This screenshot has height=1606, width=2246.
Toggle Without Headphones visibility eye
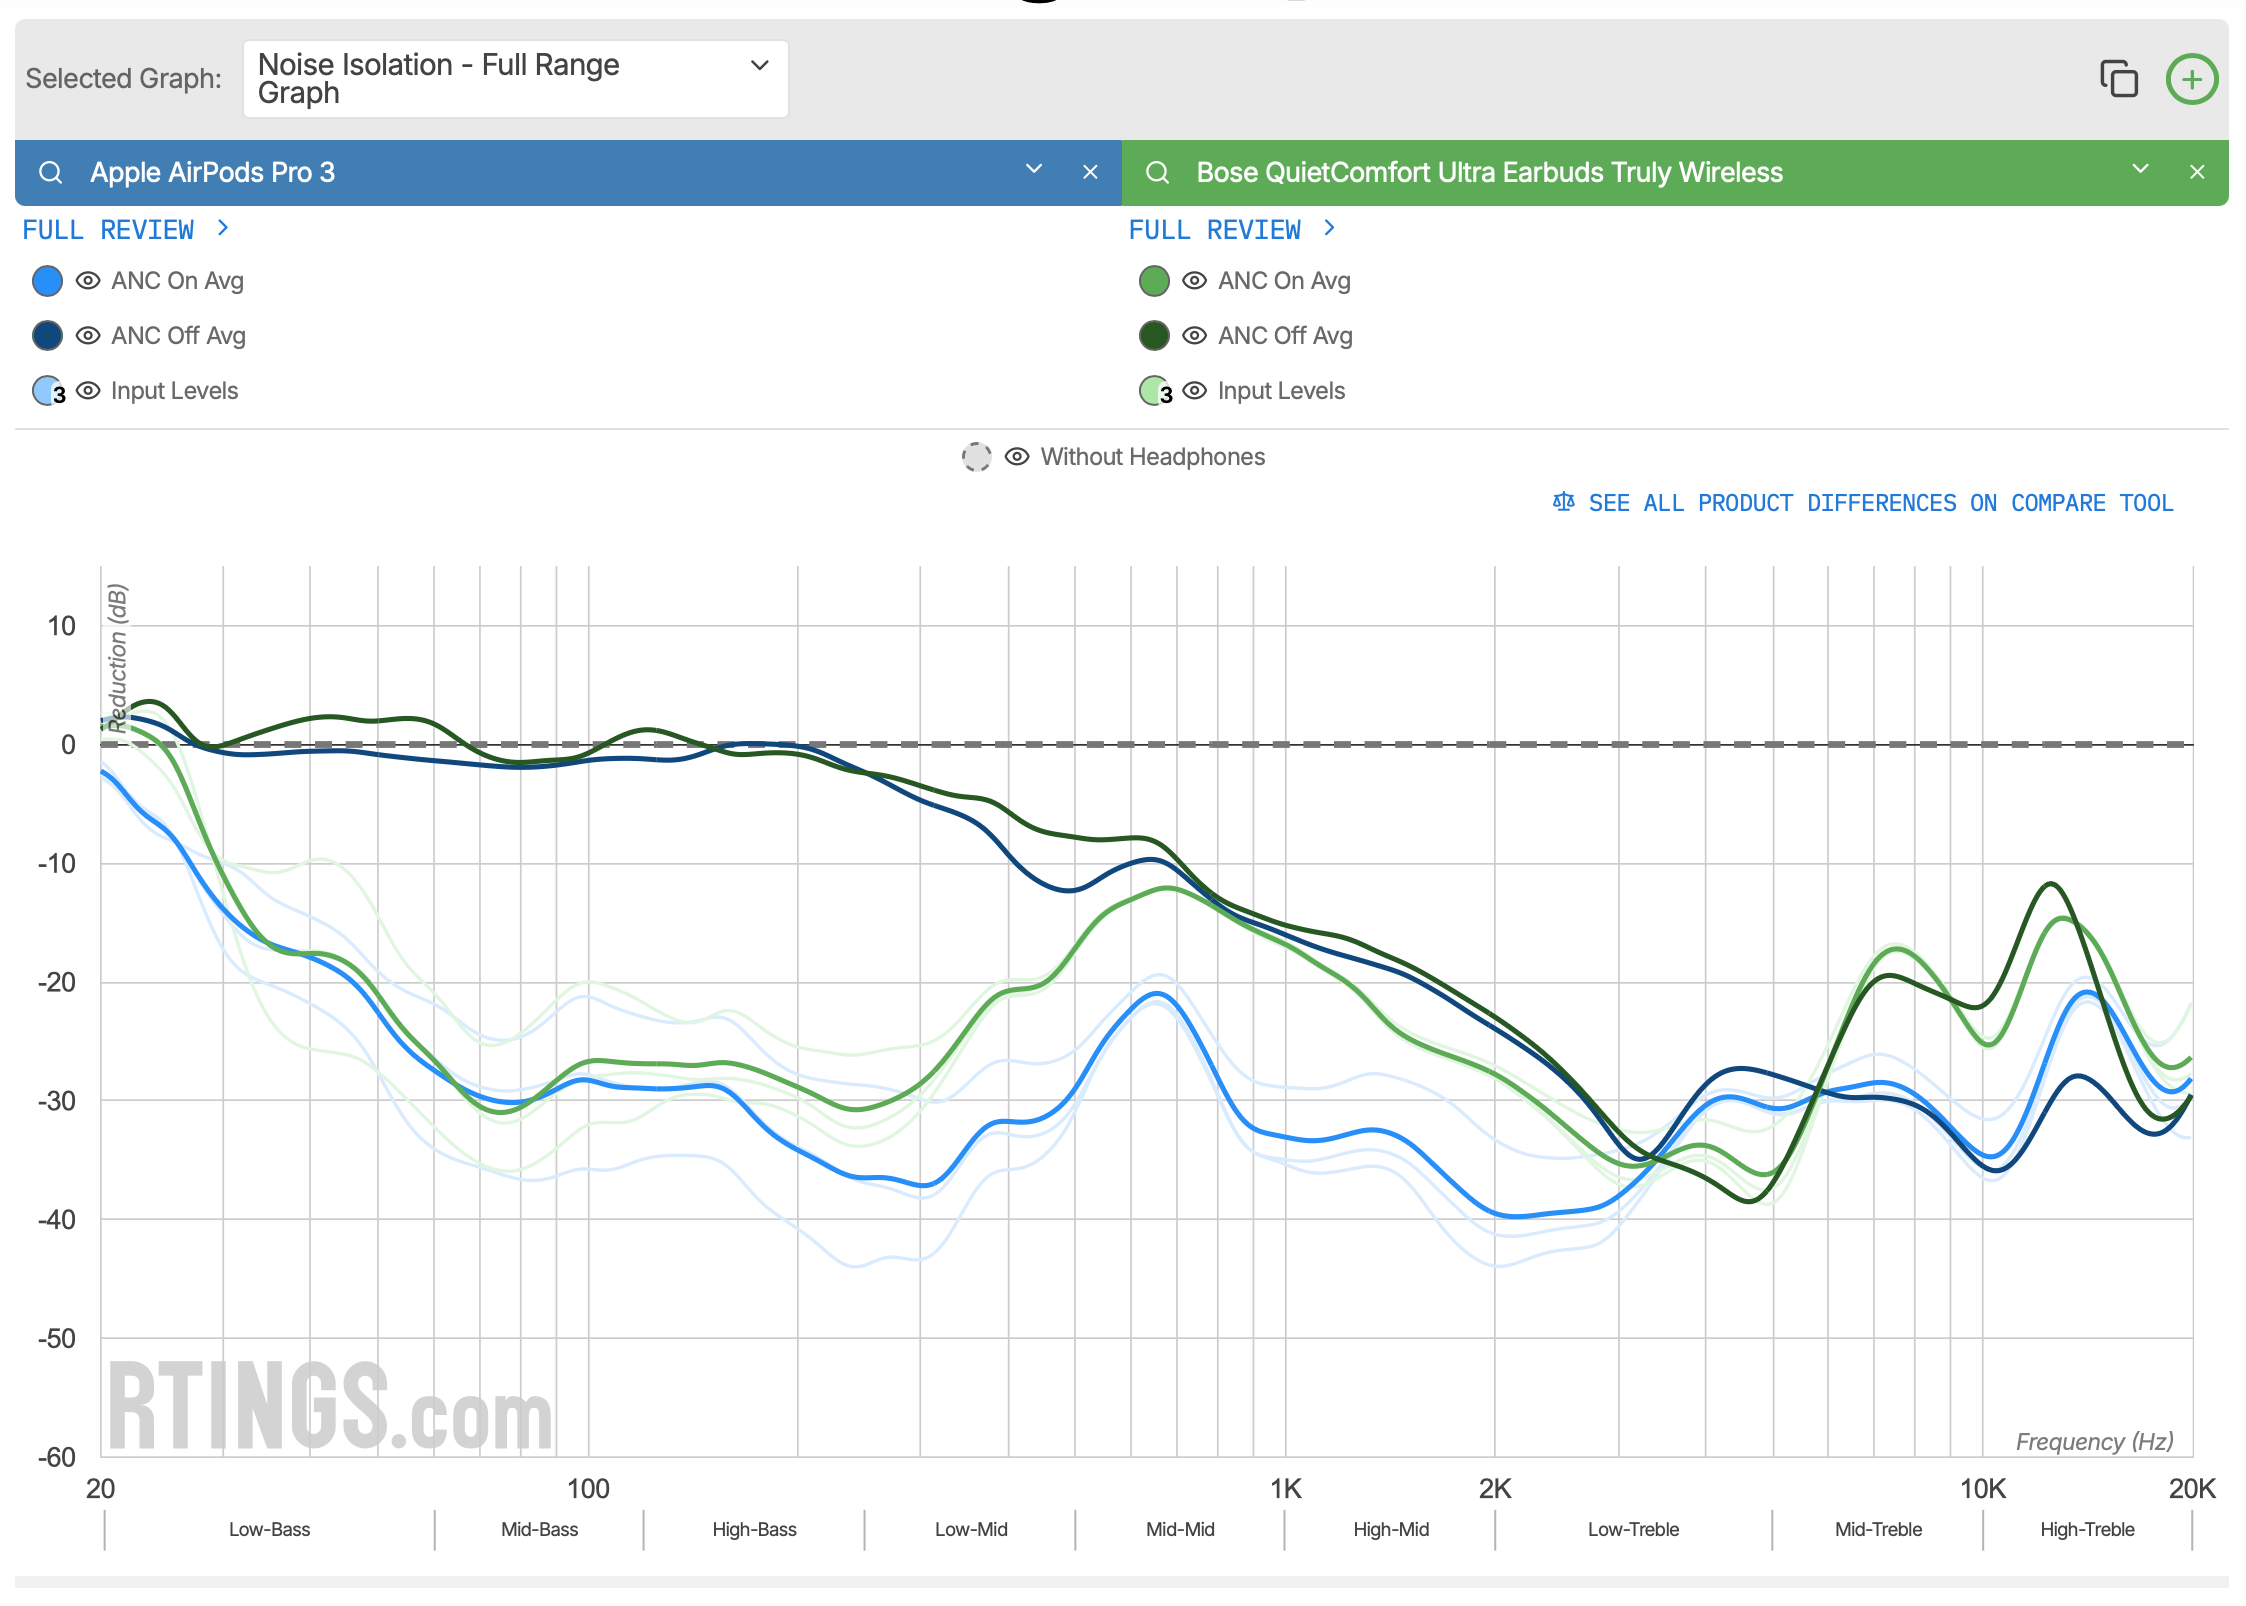[1016, 457]
